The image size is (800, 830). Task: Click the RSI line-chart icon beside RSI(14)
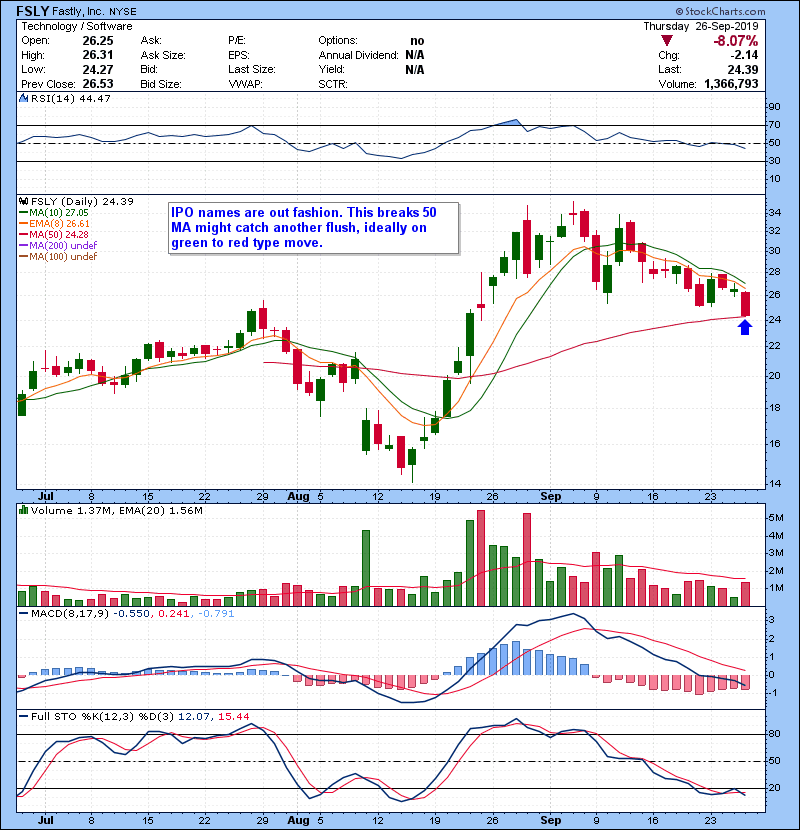(23, 98)
